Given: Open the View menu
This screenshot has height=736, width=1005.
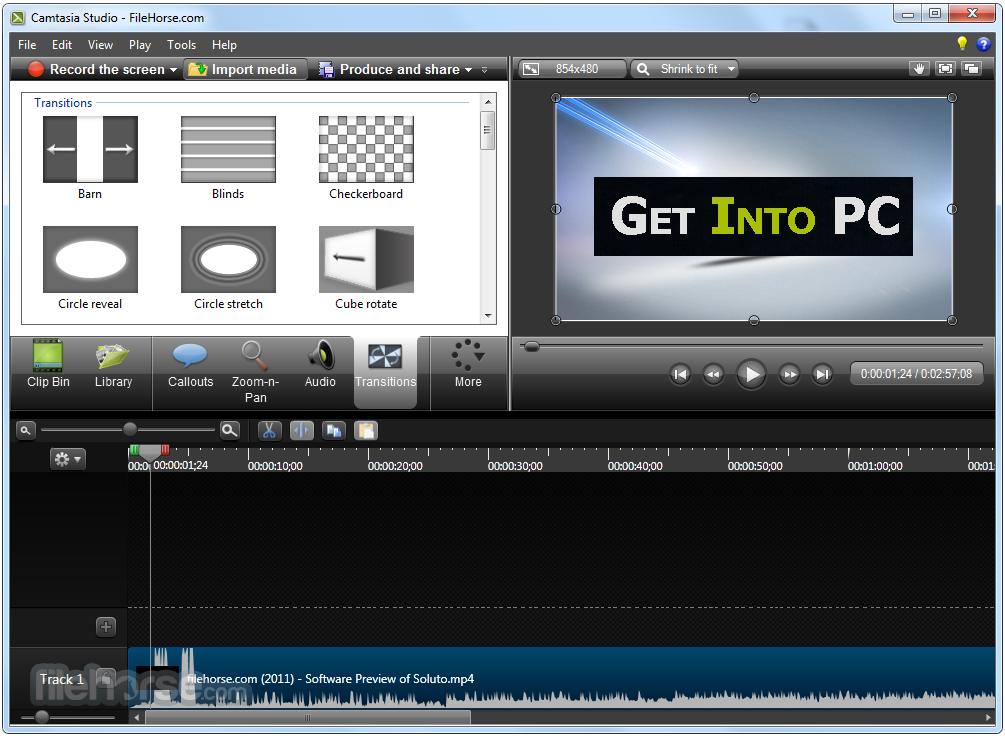Looking at the screenshot, I should 101,45.
